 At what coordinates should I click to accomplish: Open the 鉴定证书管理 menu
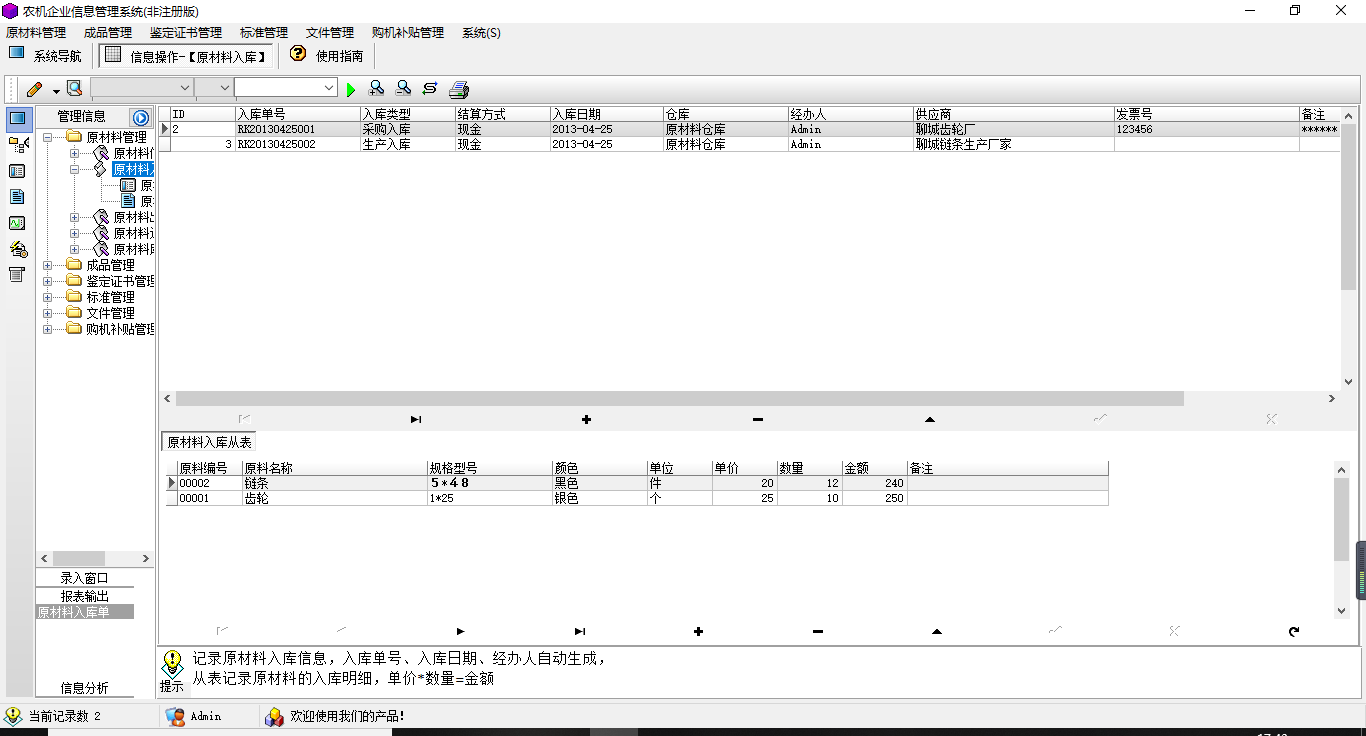[x=186, y=33]
